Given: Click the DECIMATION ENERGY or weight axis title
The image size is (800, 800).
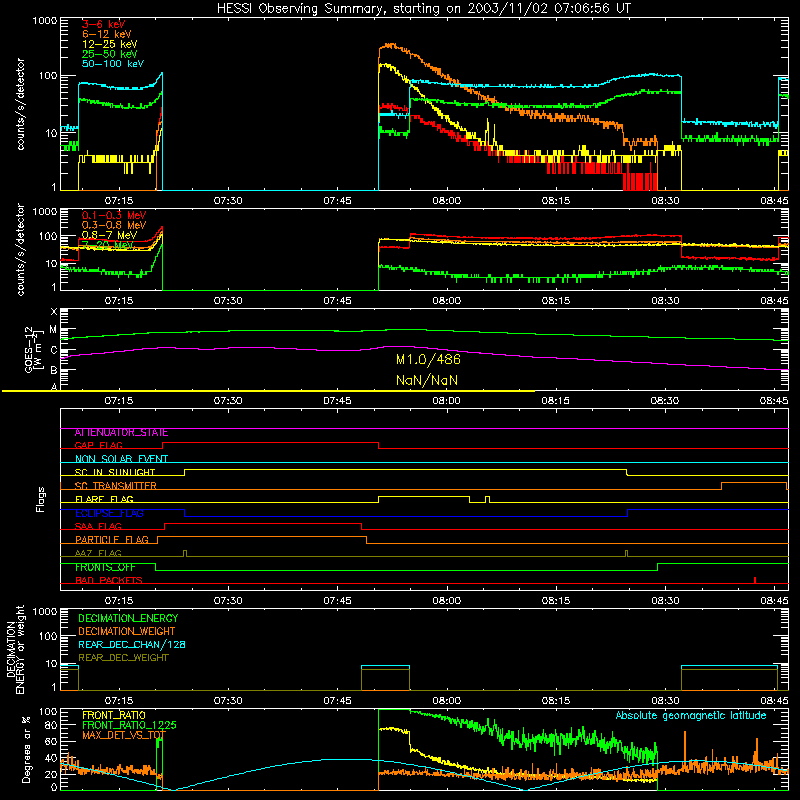Looking at the screenshot, I should (16, 649).
